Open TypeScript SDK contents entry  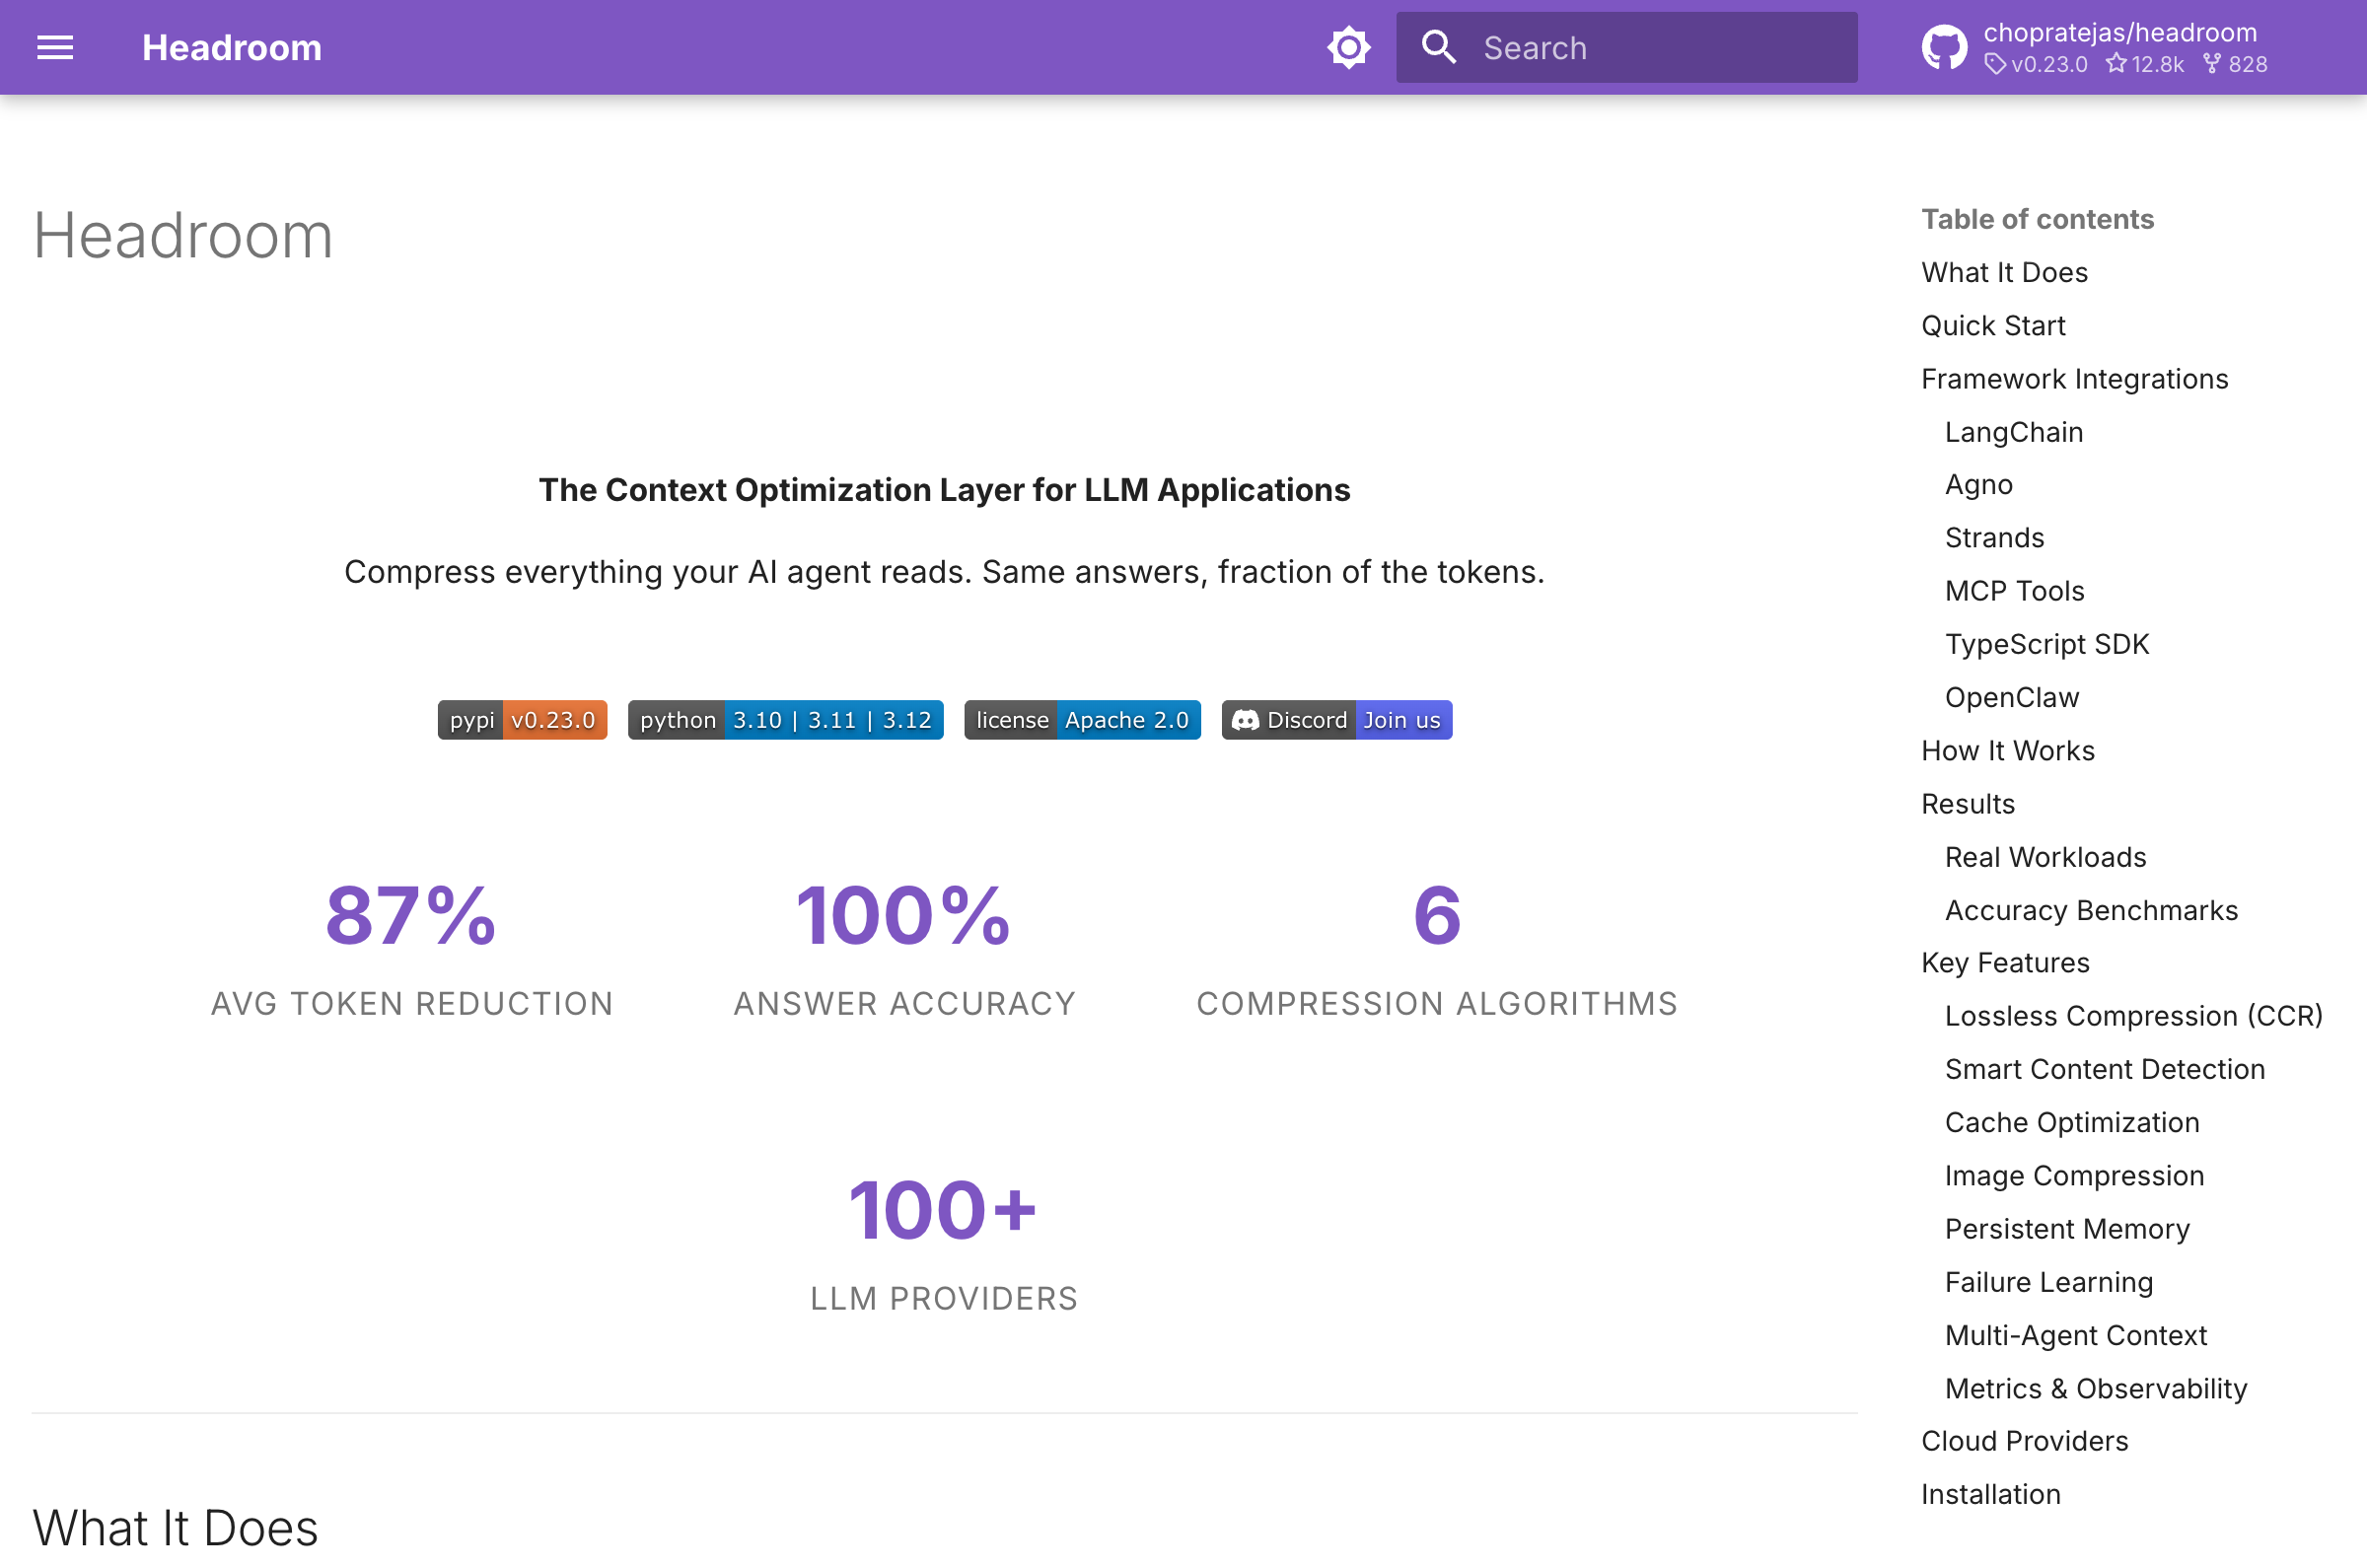2046,643
